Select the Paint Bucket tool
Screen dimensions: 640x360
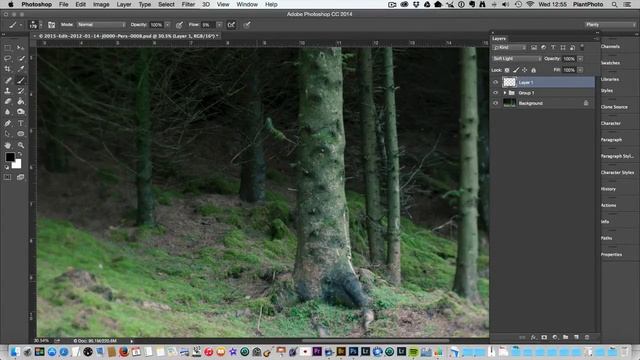(x=20, y=101)
